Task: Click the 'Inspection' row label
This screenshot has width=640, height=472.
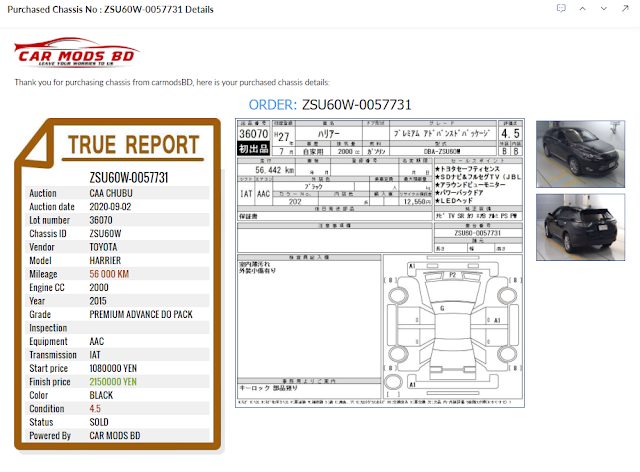Action: 48,328
